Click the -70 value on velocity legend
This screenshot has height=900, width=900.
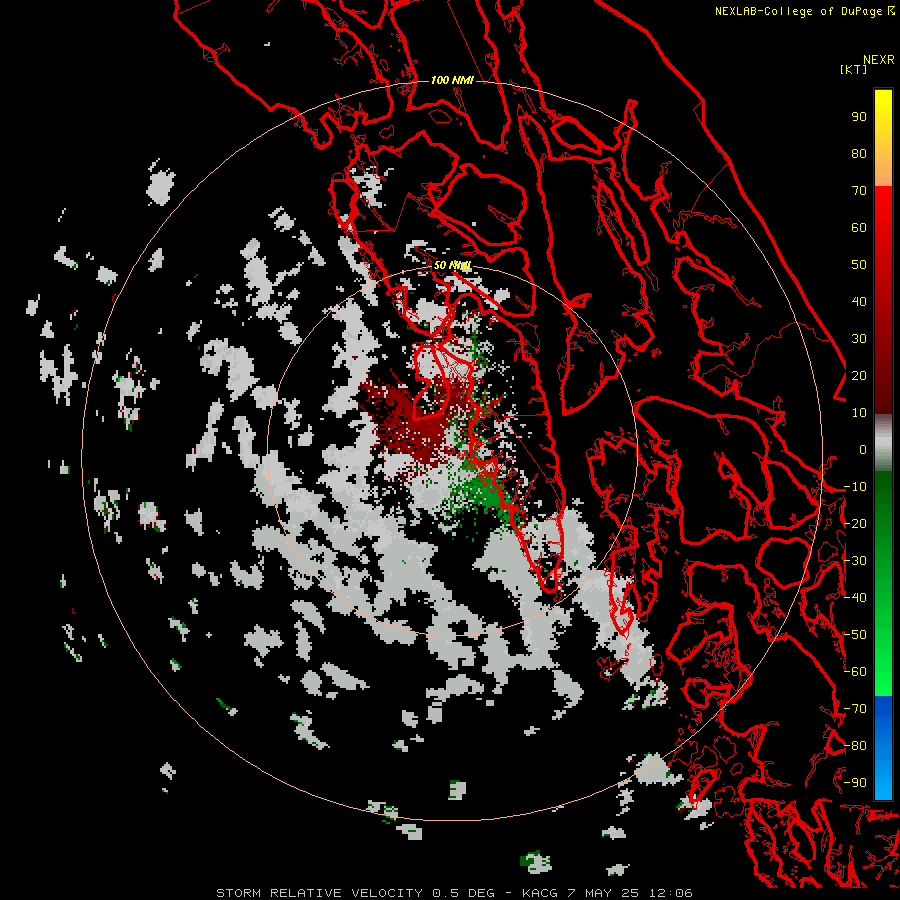point(855,709)
